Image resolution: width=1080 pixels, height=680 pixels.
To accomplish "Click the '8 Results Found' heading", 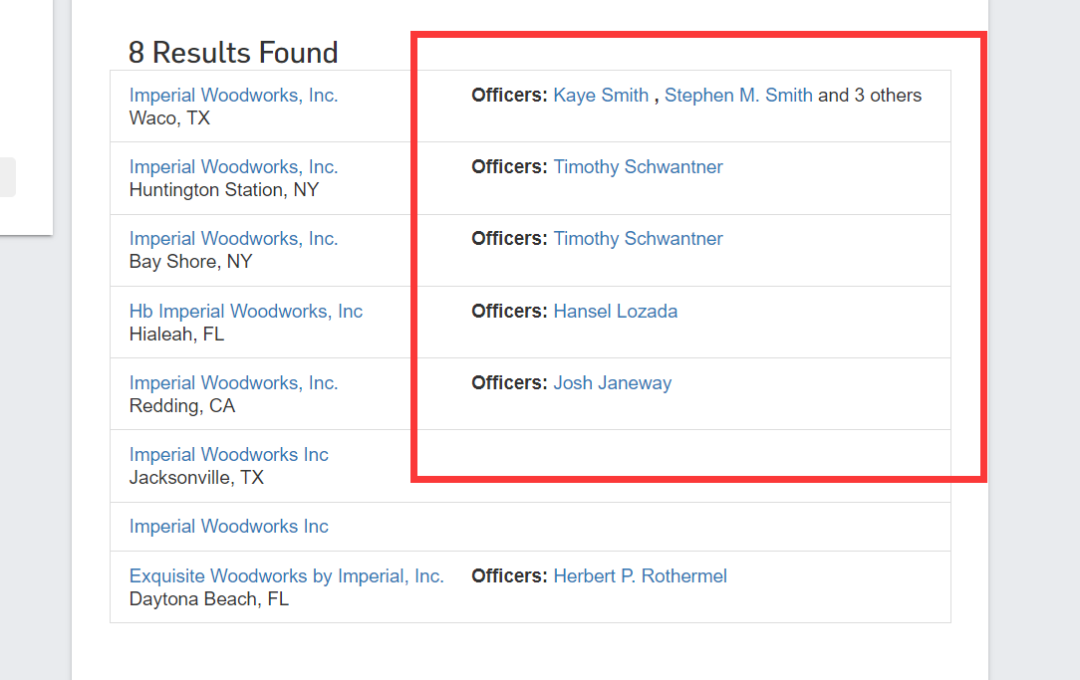I will 233,52.
